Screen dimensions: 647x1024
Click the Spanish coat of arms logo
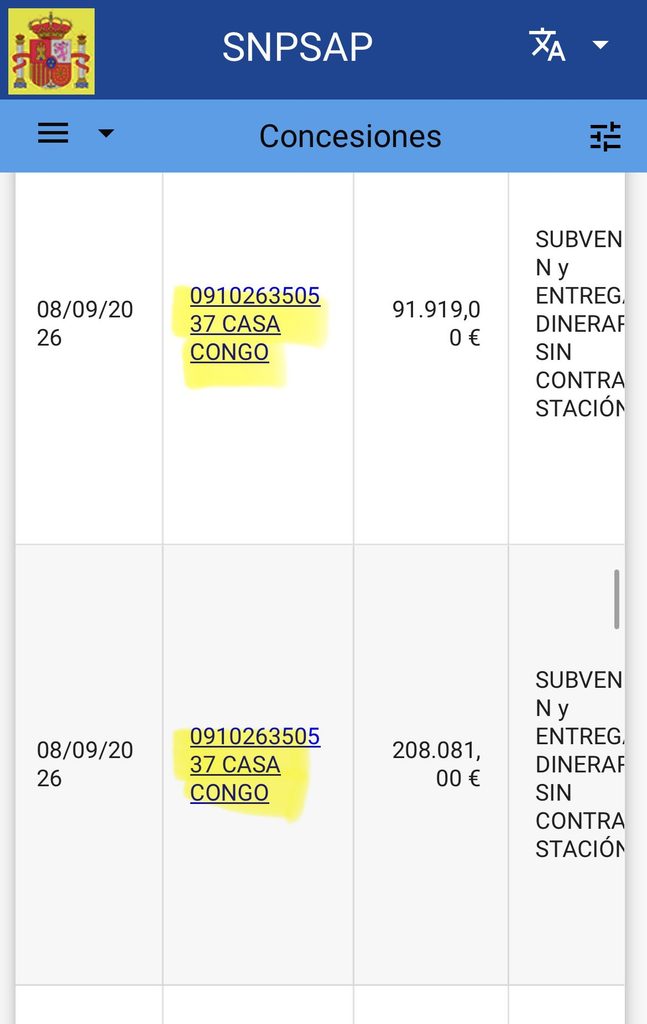[51, 52]
